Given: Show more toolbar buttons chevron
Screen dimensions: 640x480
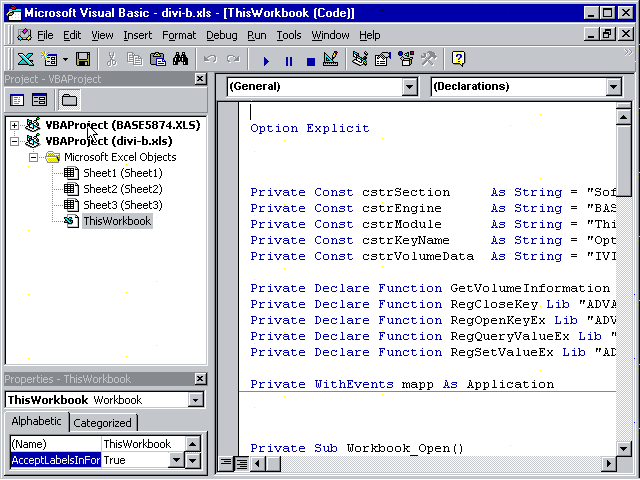Looking at the screenshot, I should [628, 52].
